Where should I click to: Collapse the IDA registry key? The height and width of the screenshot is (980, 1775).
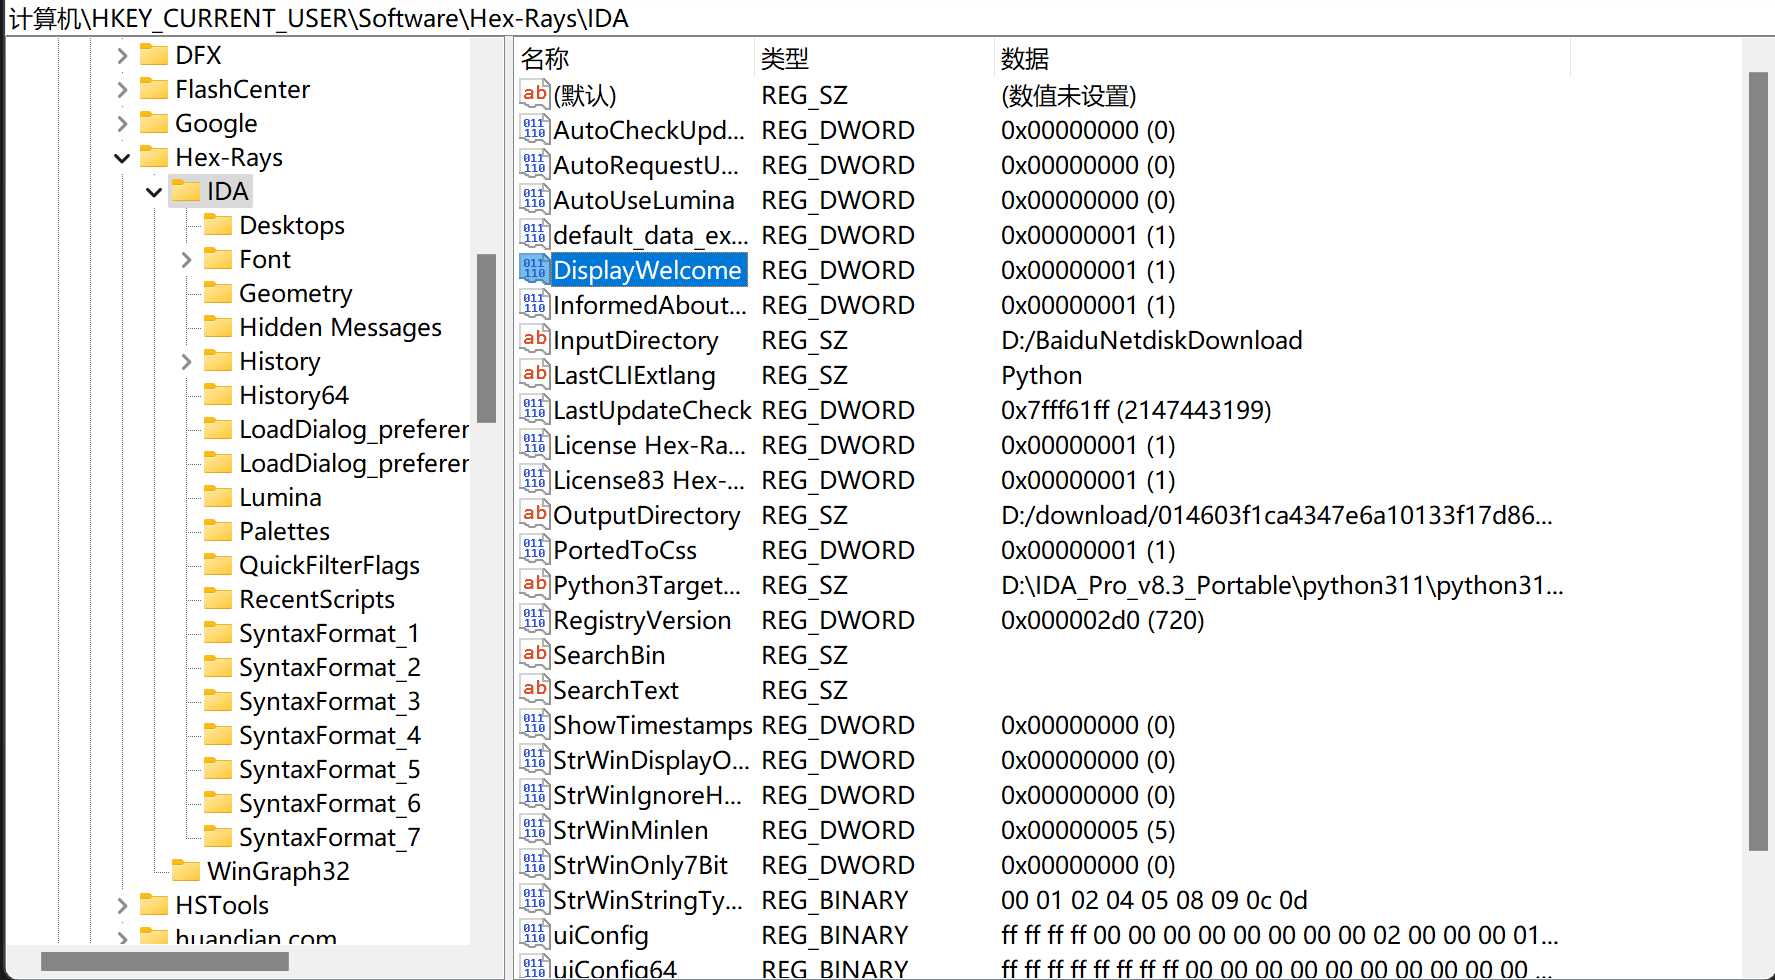pyautogui.click(x=154, y=191)
